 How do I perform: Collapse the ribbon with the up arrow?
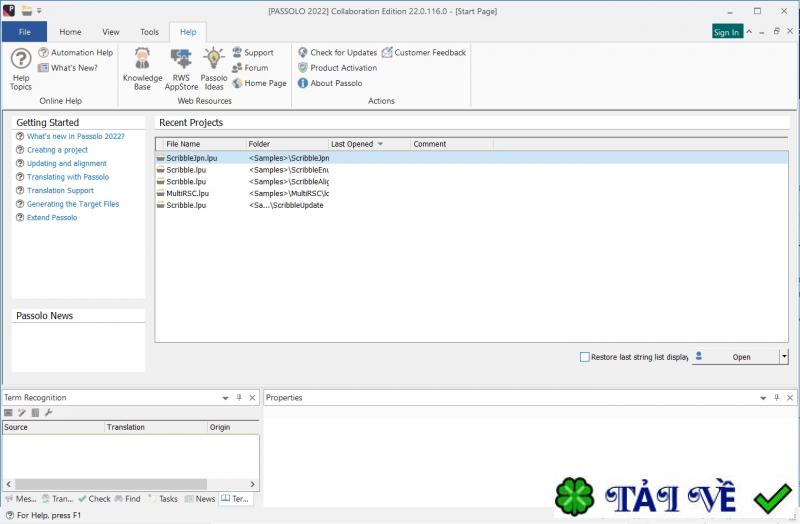tap(749, 32)
